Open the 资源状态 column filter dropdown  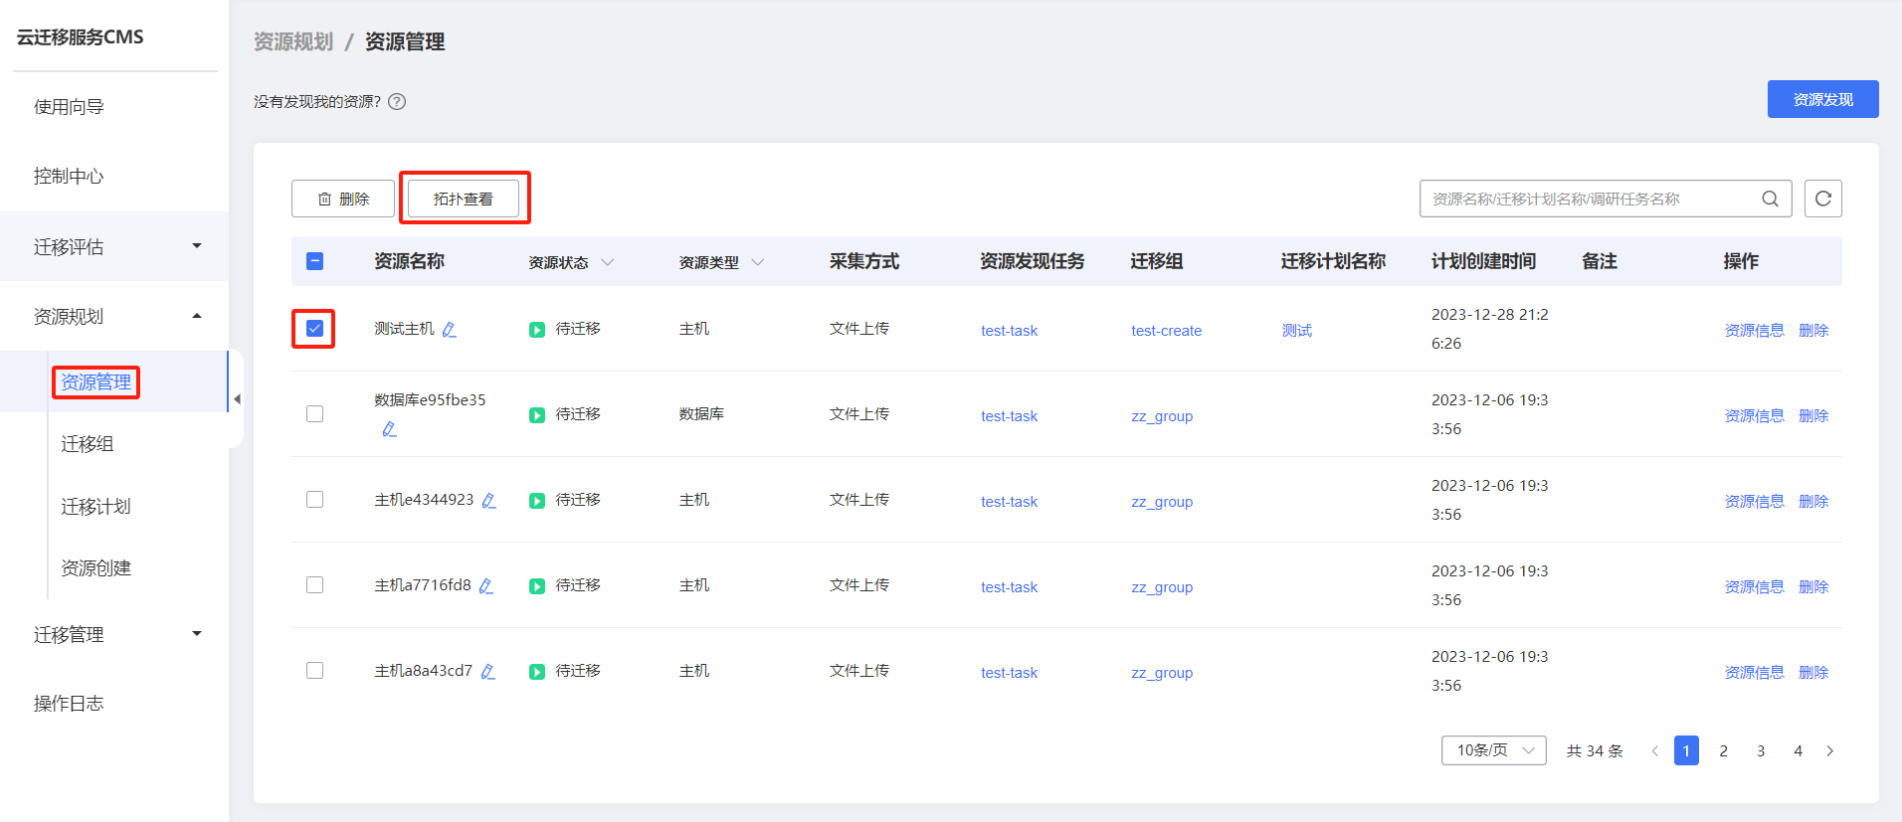(607, 262)
